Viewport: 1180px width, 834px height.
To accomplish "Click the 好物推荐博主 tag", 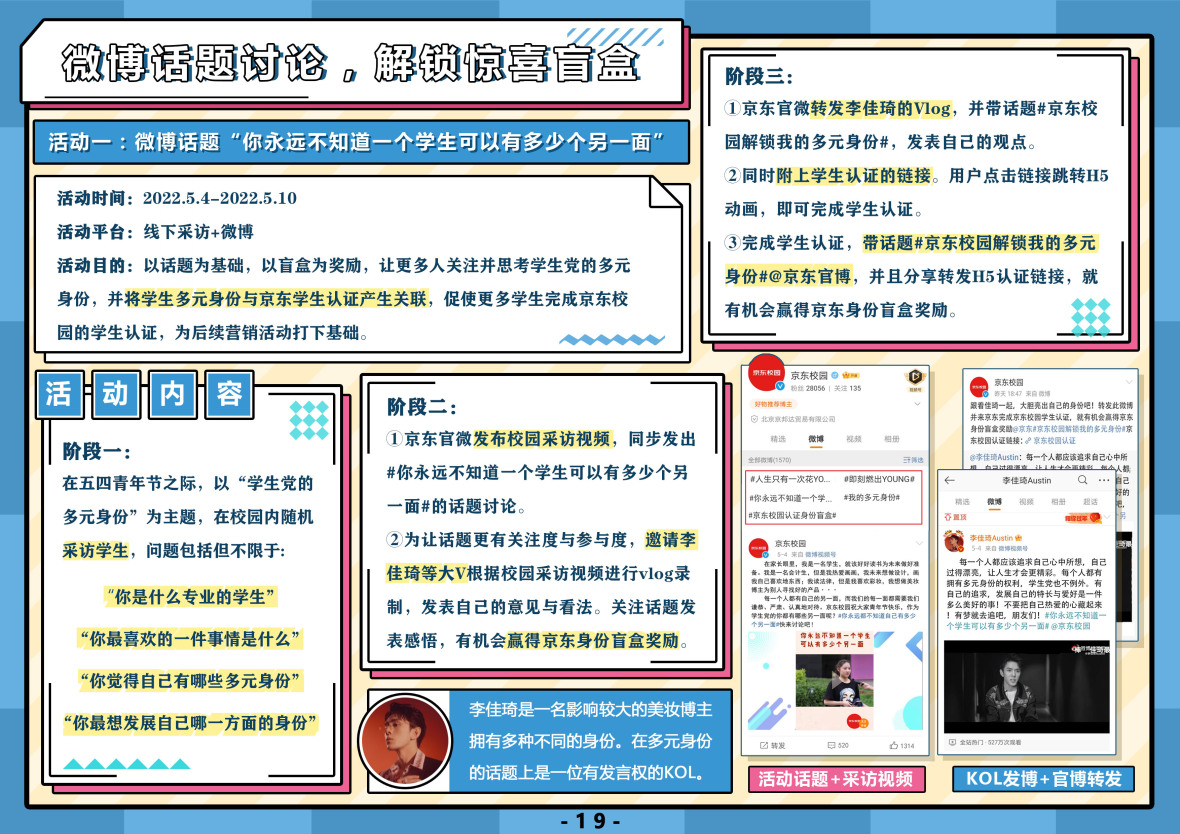I will 774,404.
